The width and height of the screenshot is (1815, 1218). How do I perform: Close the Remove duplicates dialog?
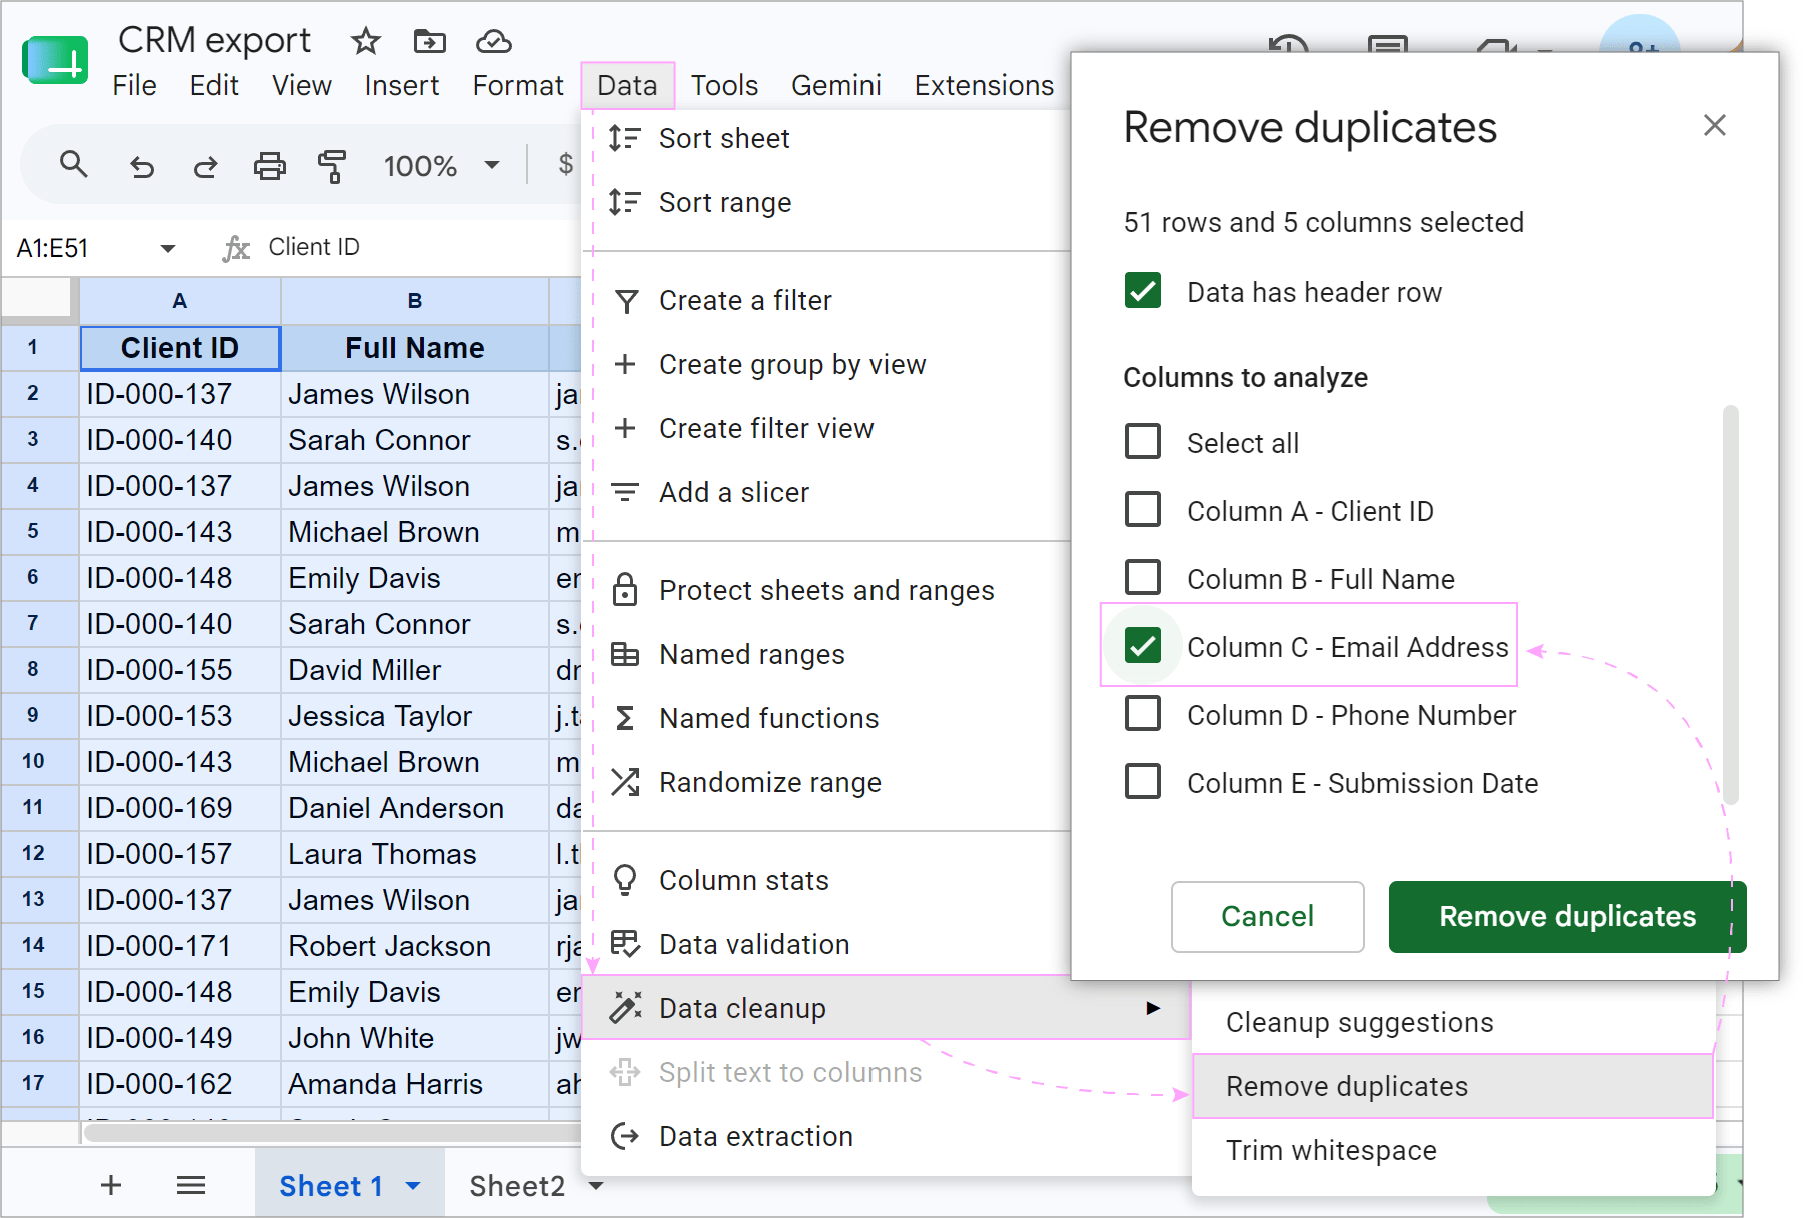[x=1715, y=125]
